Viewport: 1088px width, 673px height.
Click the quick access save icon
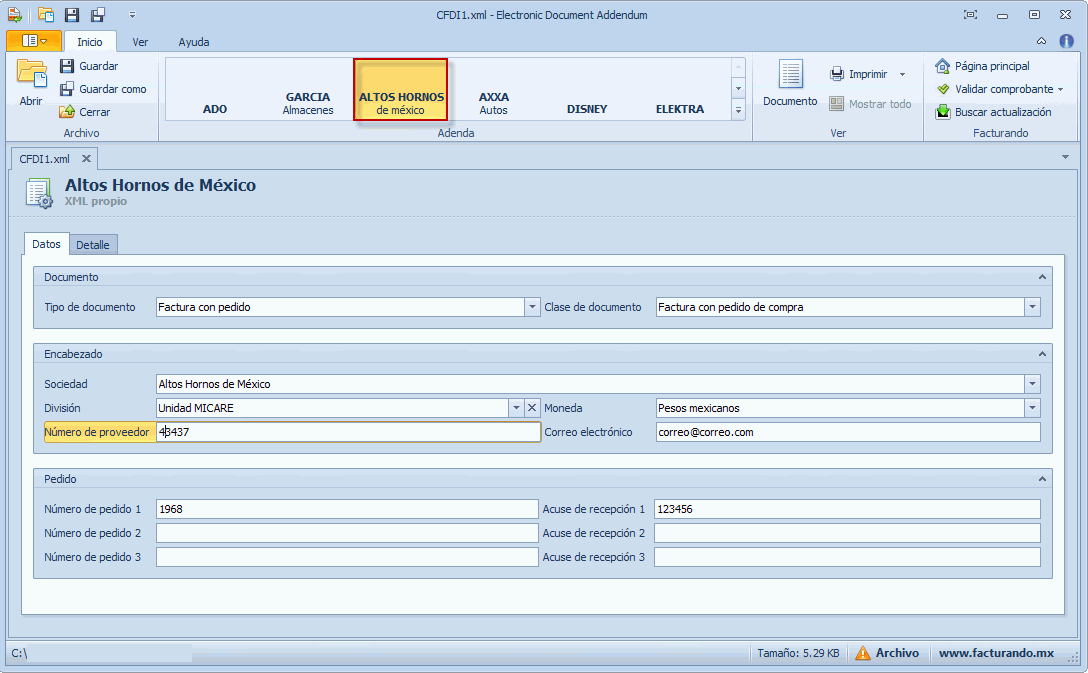(71, 15)
